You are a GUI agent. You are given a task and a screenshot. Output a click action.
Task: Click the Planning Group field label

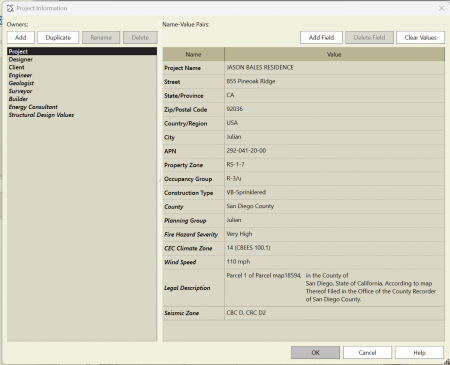[185, 221]
